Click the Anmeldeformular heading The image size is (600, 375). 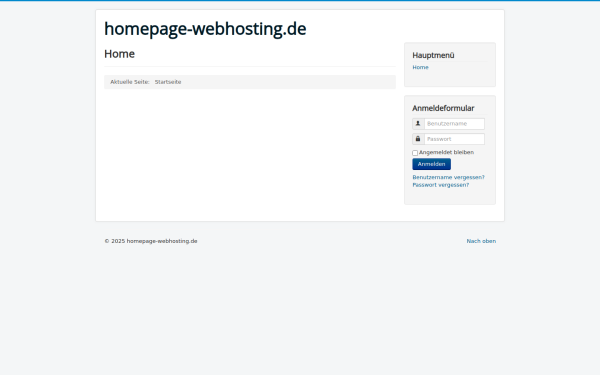(x=443, y=108)
